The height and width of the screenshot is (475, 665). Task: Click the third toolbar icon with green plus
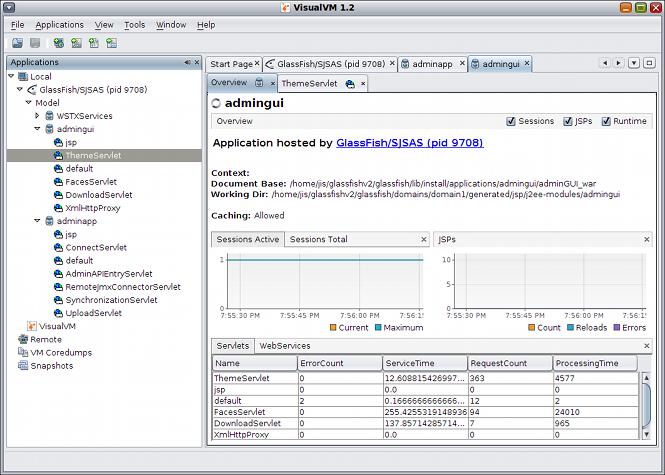click(x=59, y=44)
